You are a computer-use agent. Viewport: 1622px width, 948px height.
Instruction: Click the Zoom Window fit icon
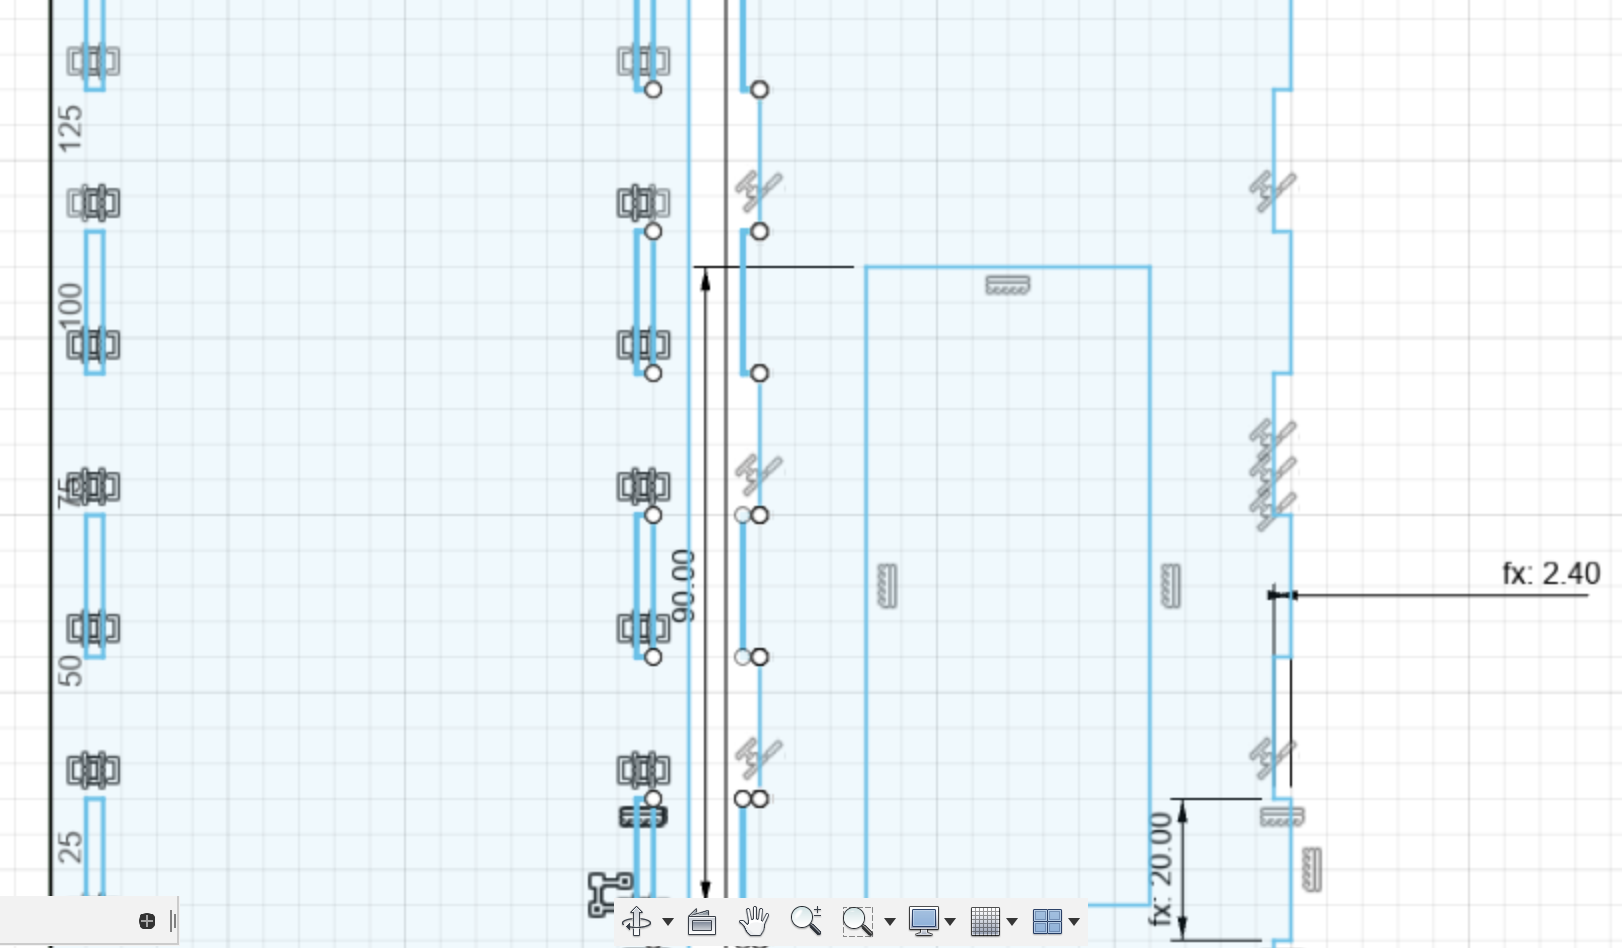click(x=857, y=921)
